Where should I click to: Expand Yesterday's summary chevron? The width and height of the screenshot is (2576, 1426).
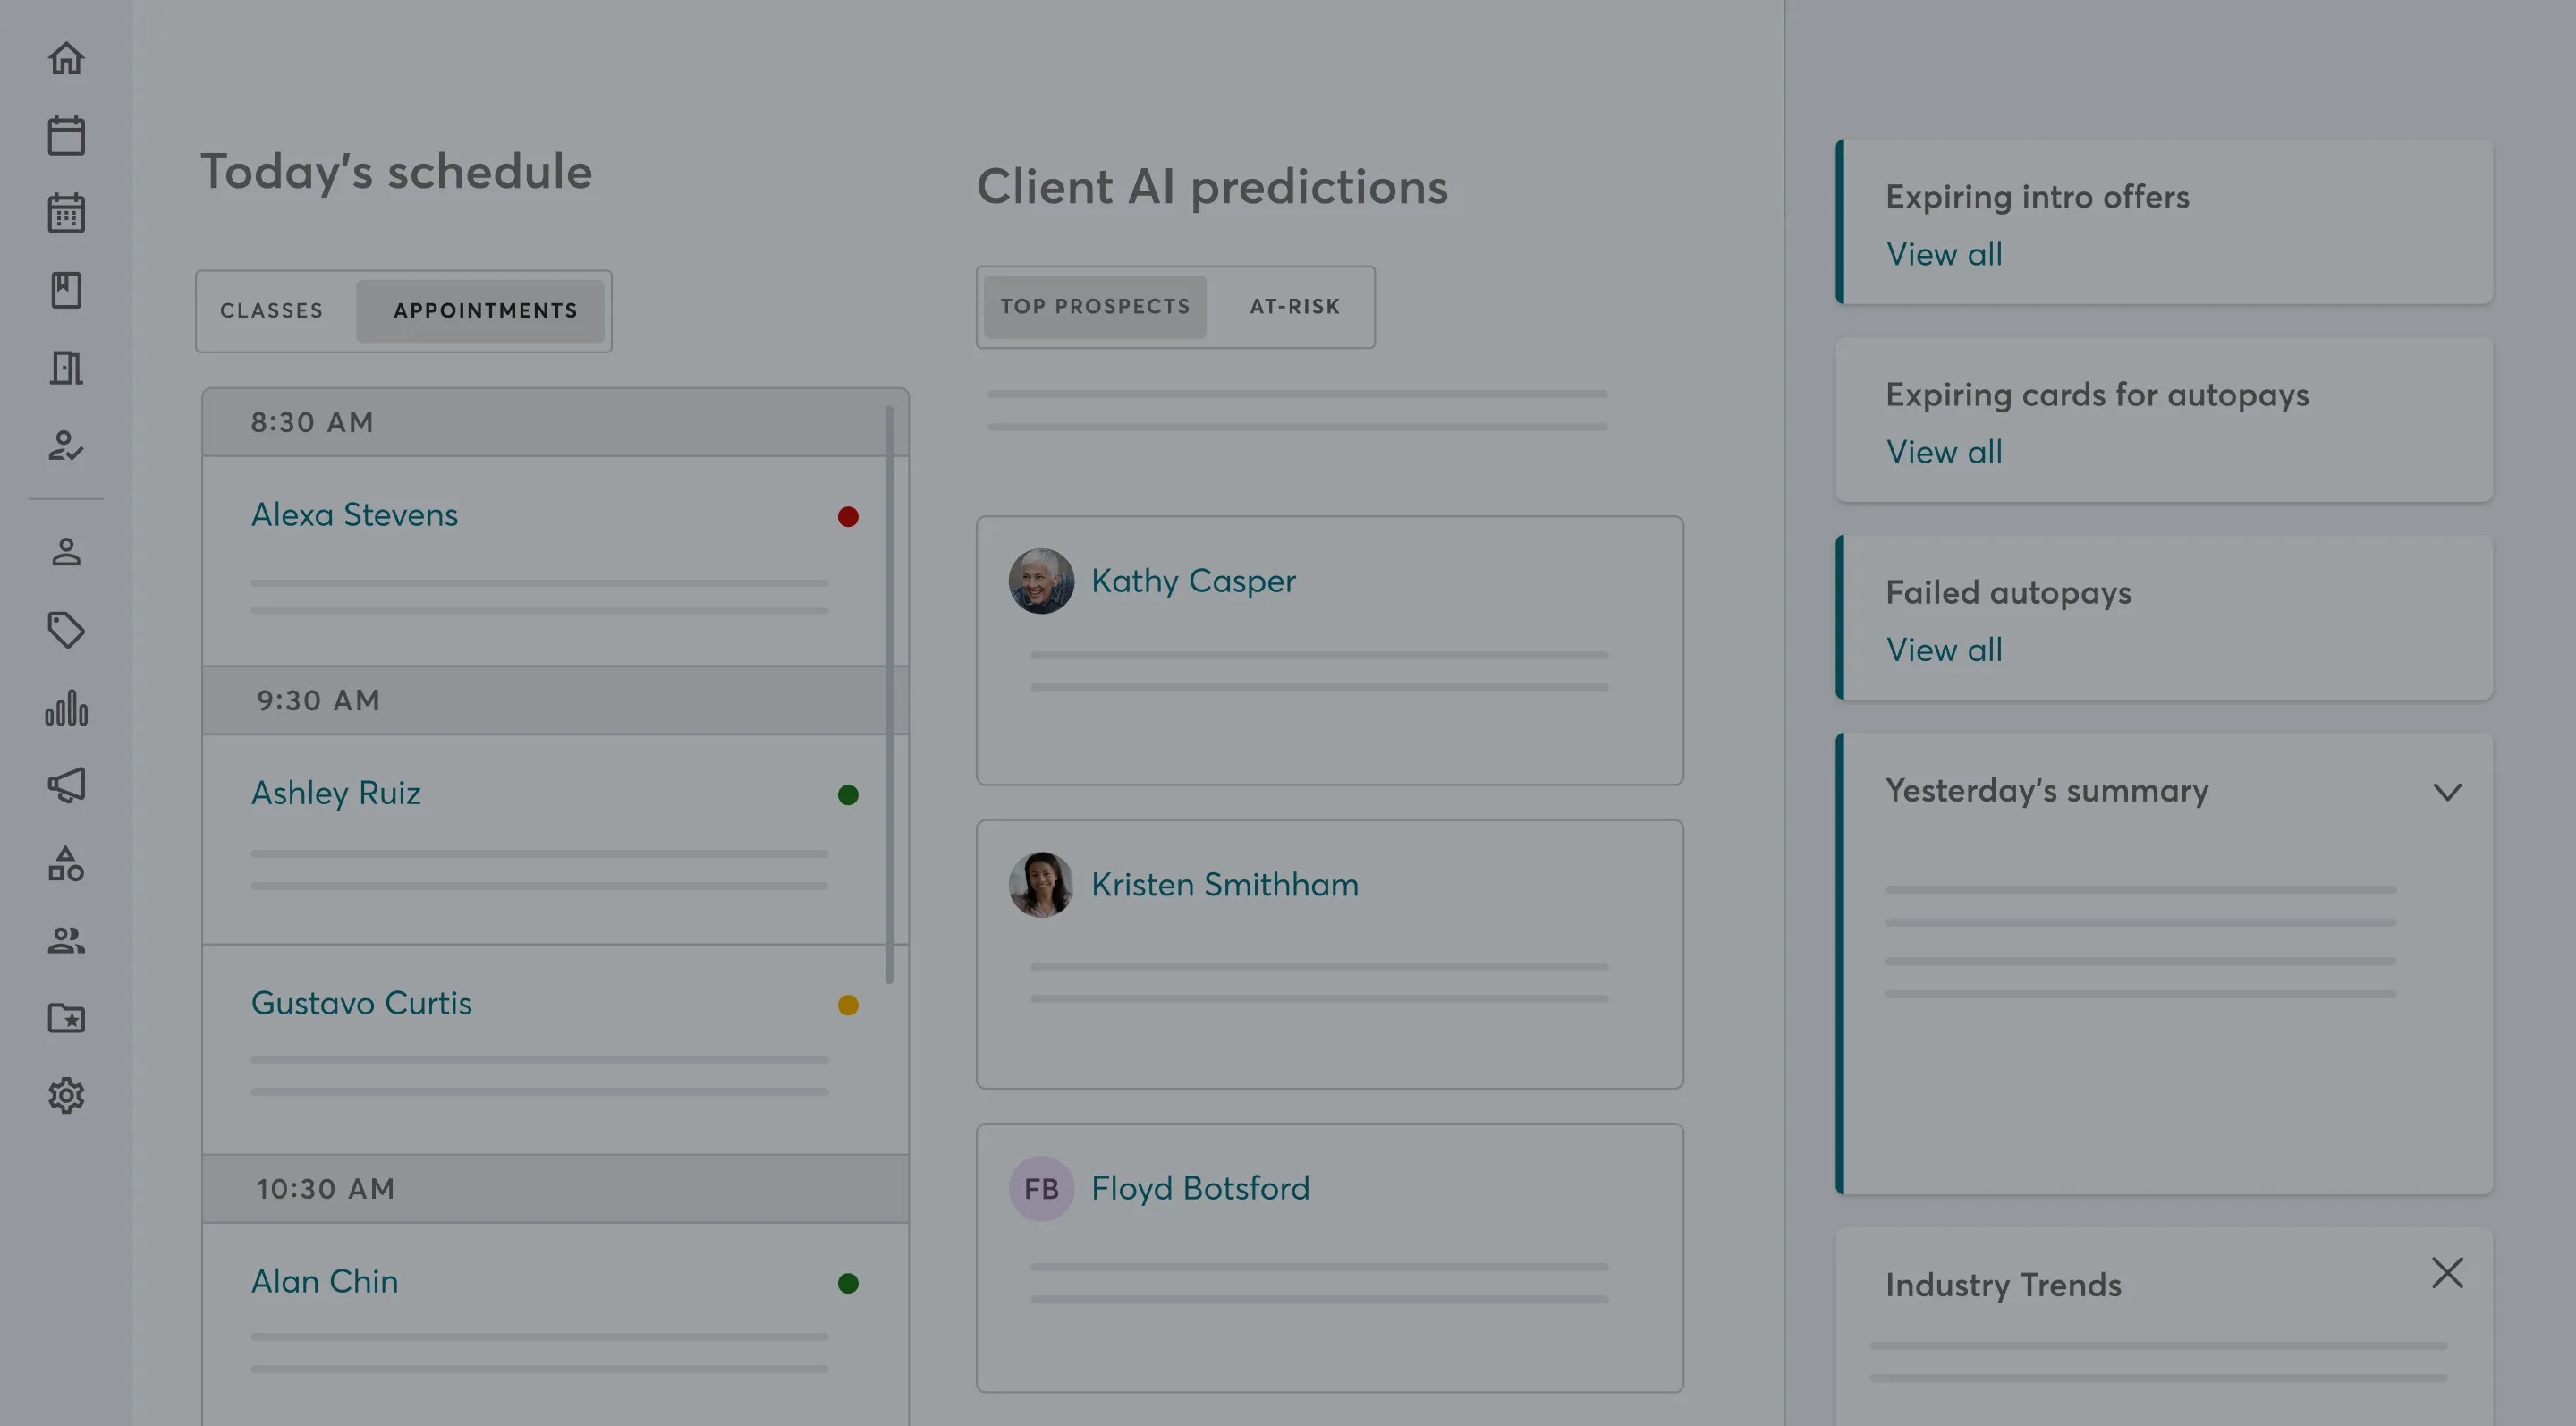point(2447,792)
